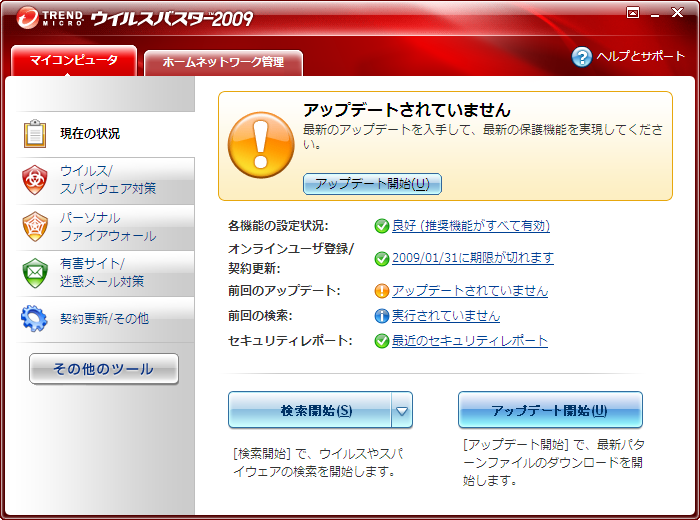Click the 前回の検索: label
The height and width of the screenshot is (520, 700).
click(x=260, y=316)
